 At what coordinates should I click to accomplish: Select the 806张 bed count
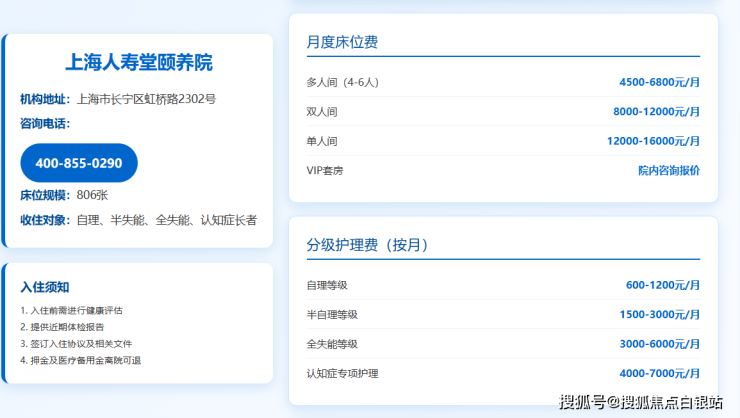(92, 195)
